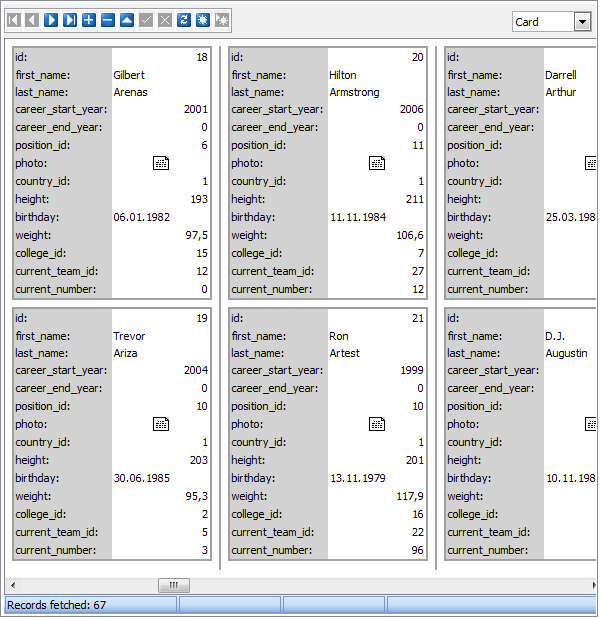The image size is (600, 618).
Task: Post edit with the checkmark button
Action: (146, 20)
